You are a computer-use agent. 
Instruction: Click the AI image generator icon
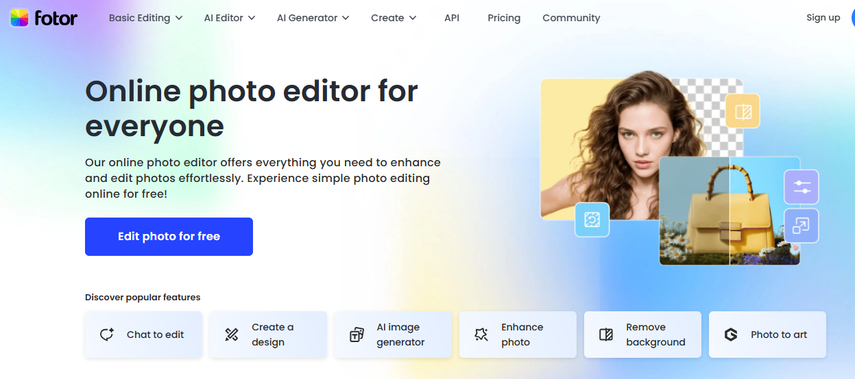tap(357, 334)
